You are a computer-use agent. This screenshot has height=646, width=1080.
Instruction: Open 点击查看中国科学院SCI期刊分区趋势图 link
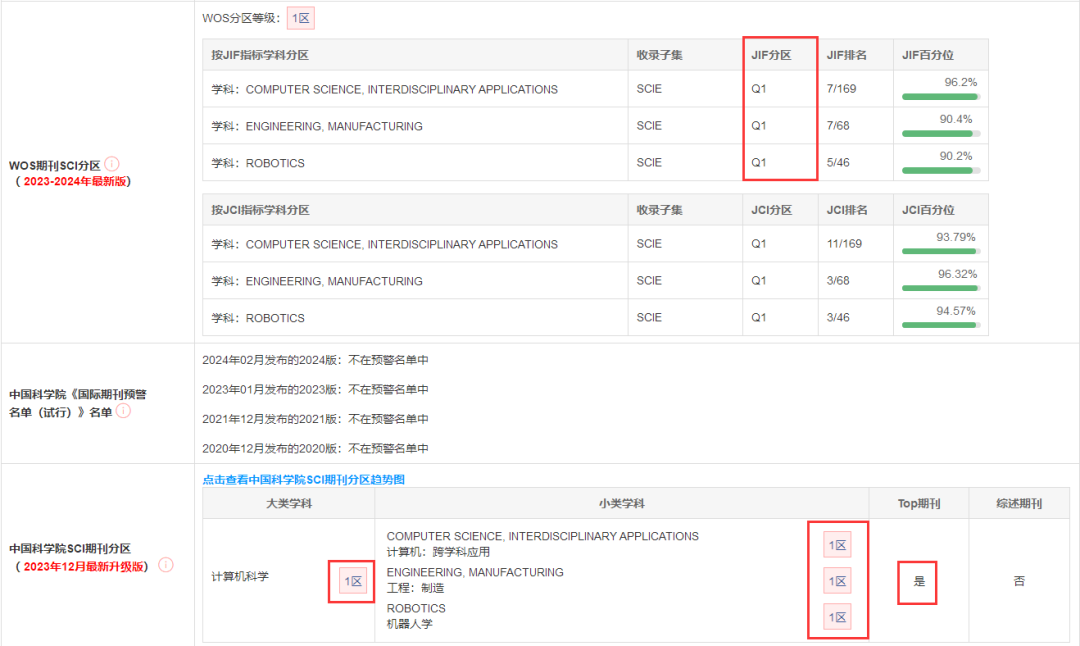click(304, 479)
